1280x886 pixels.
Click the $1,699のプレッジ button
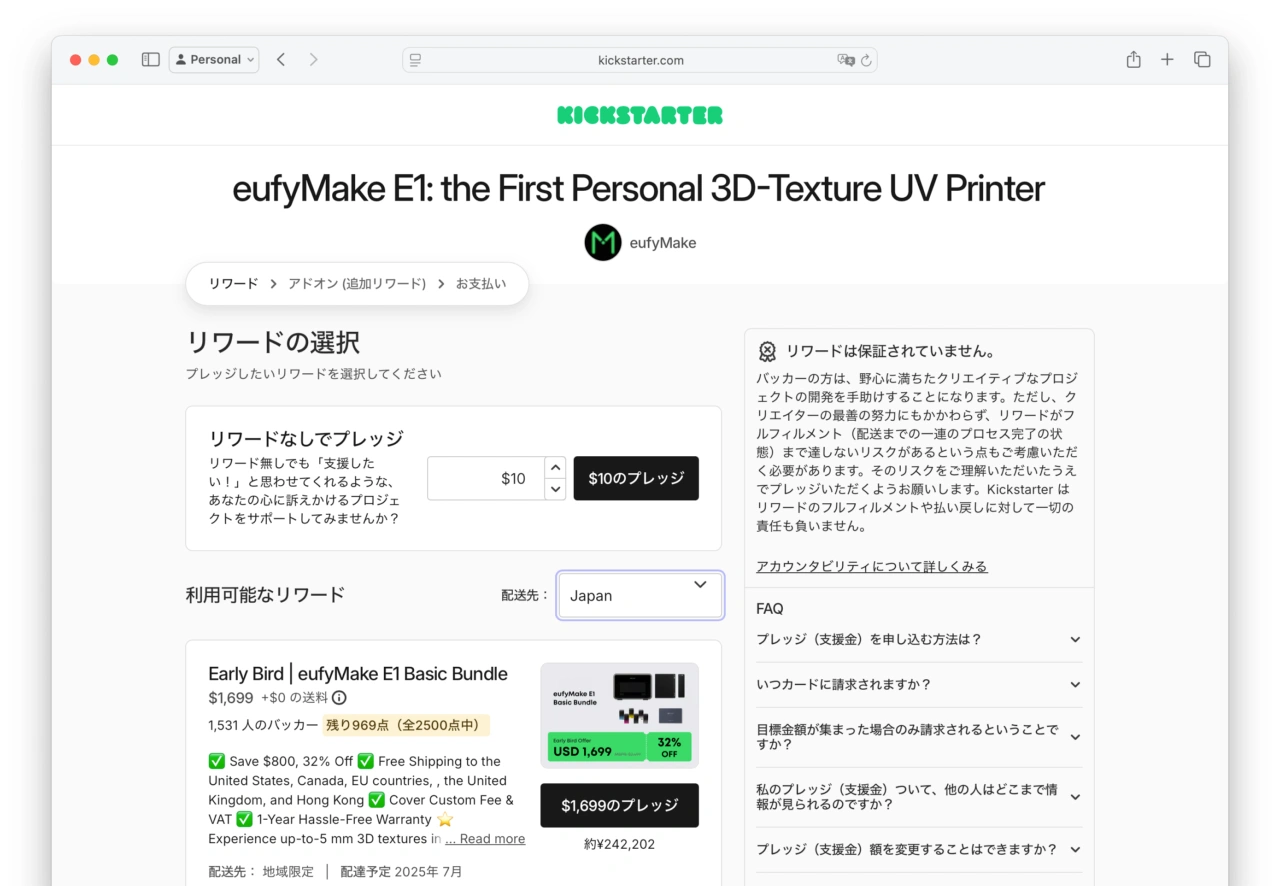(619, 805)
